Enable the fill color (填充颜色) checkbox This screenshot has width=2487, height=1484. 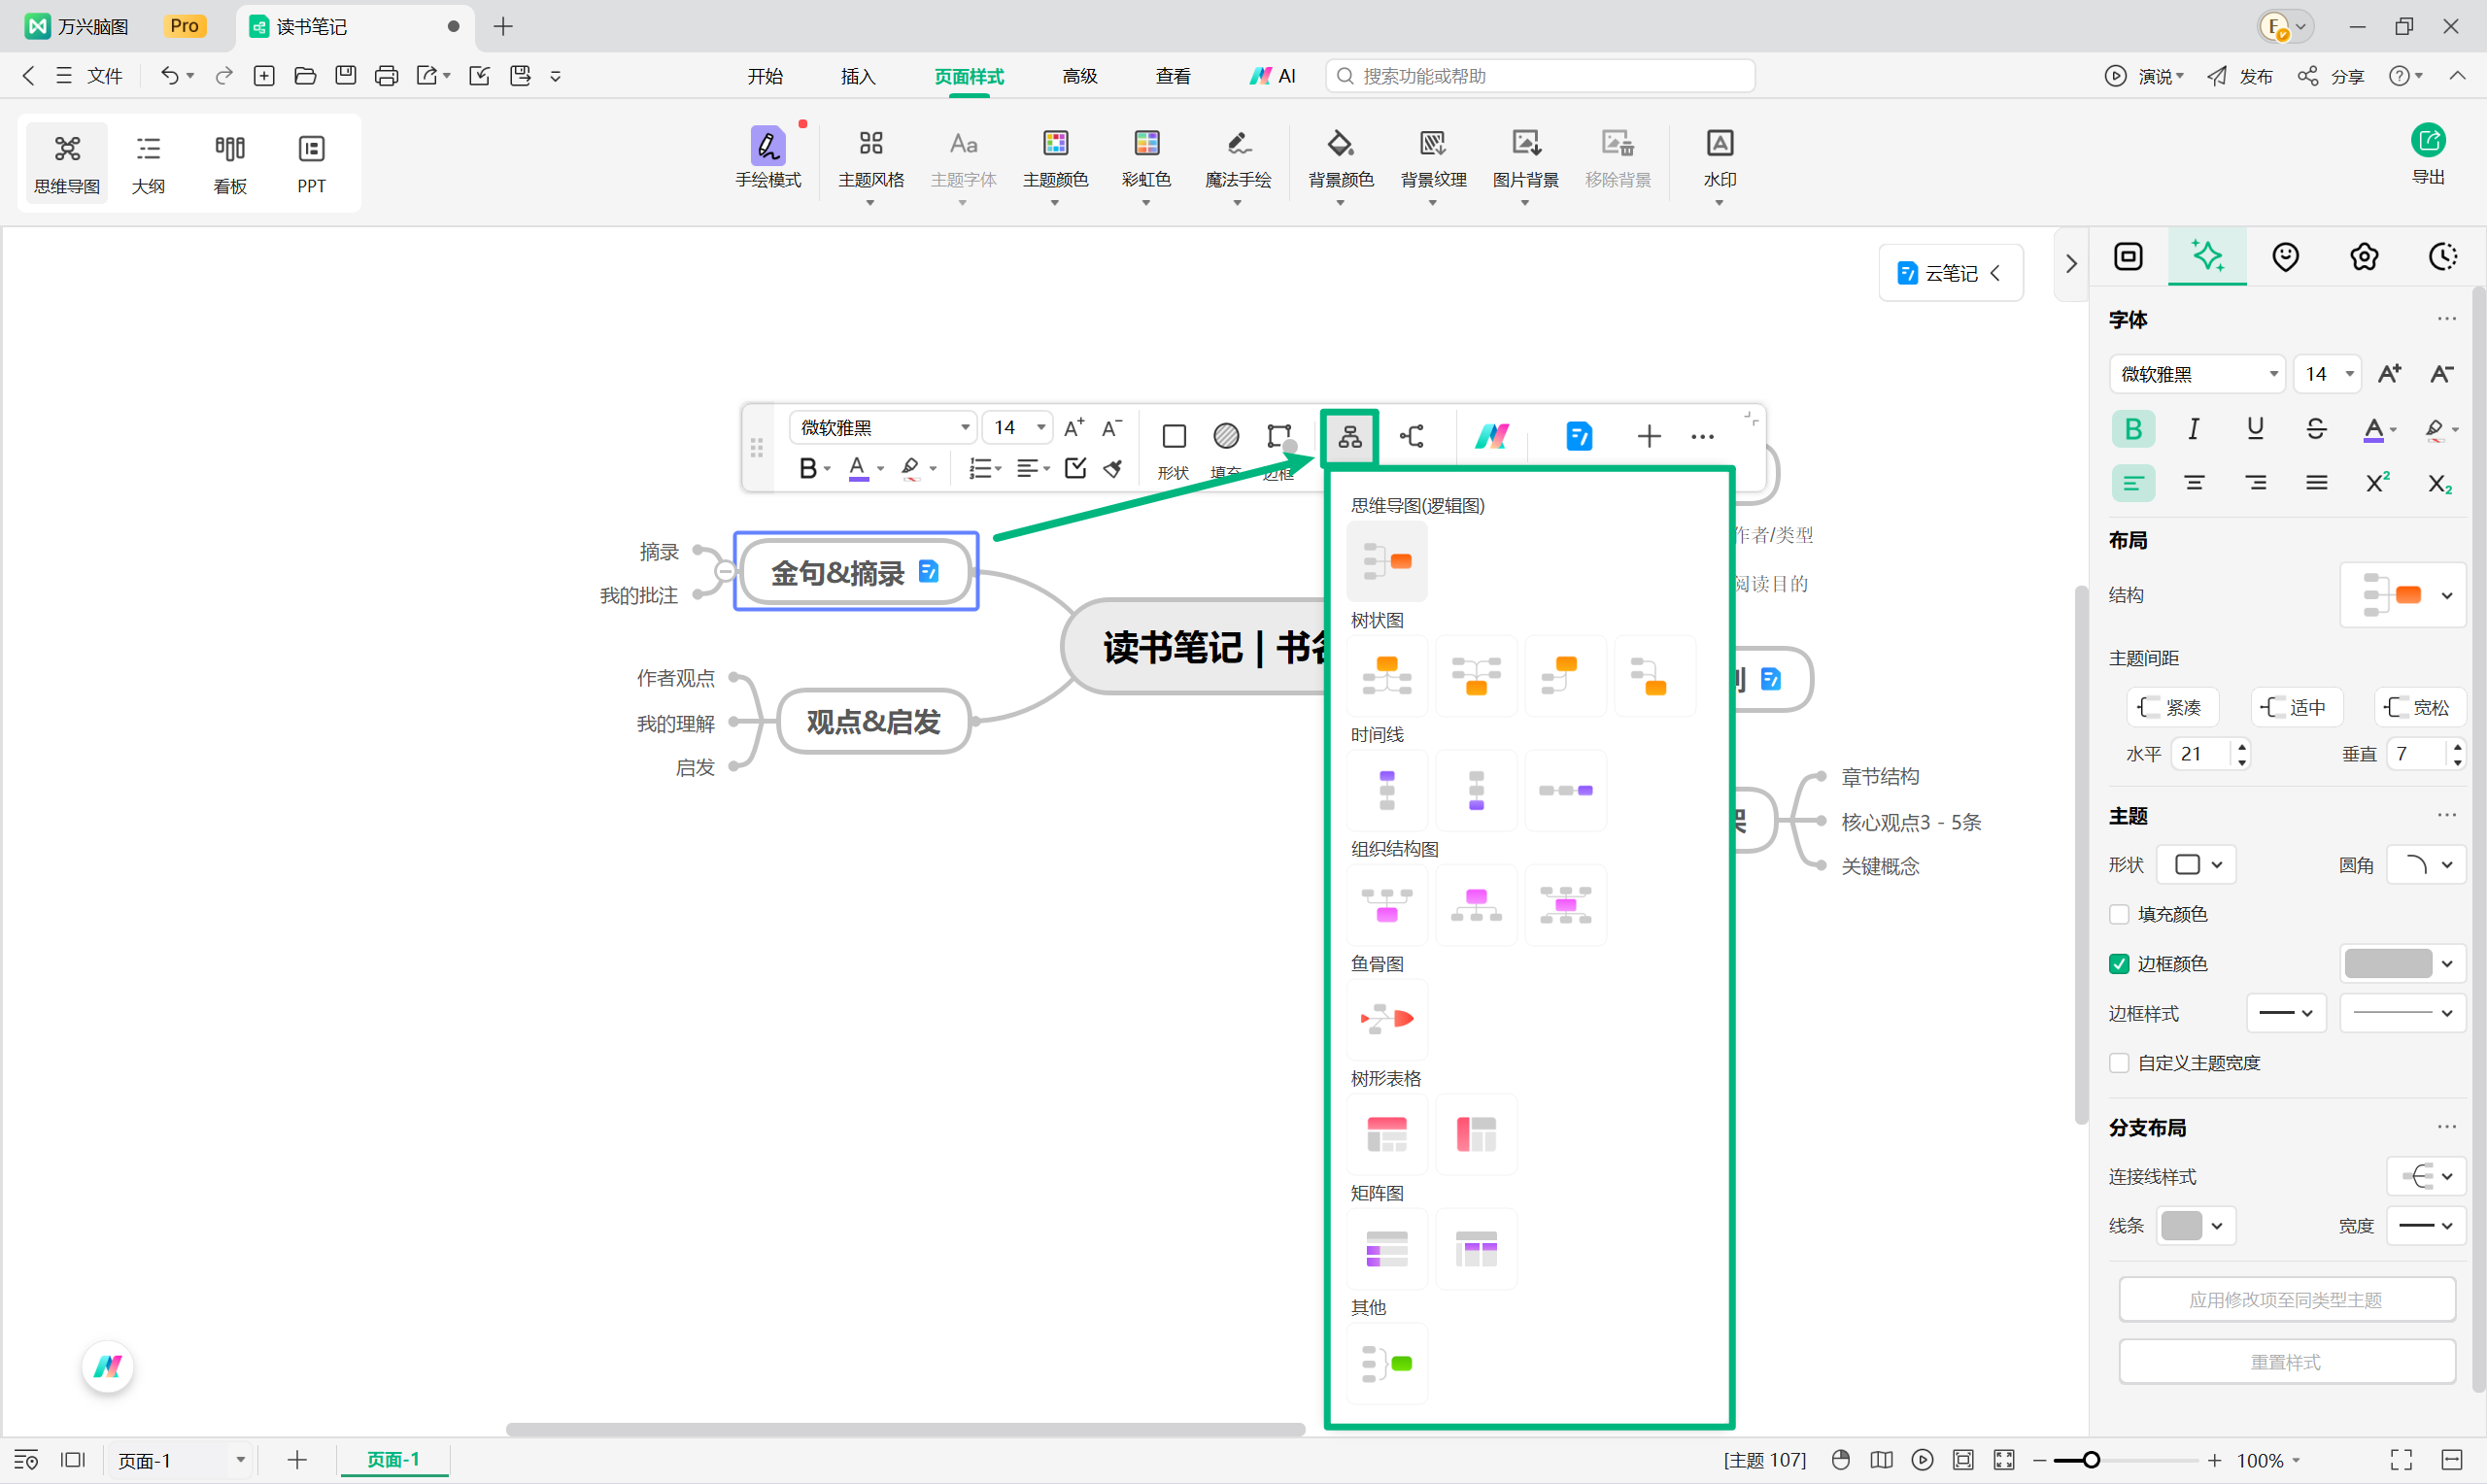(2118, 914)
